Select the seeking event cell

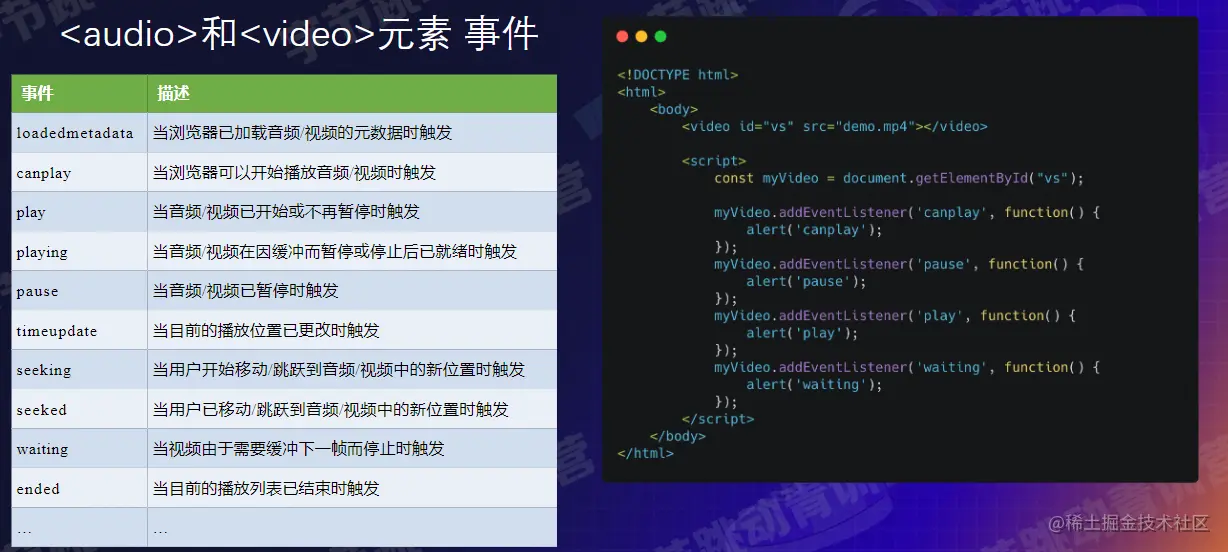tap(80, 370)
